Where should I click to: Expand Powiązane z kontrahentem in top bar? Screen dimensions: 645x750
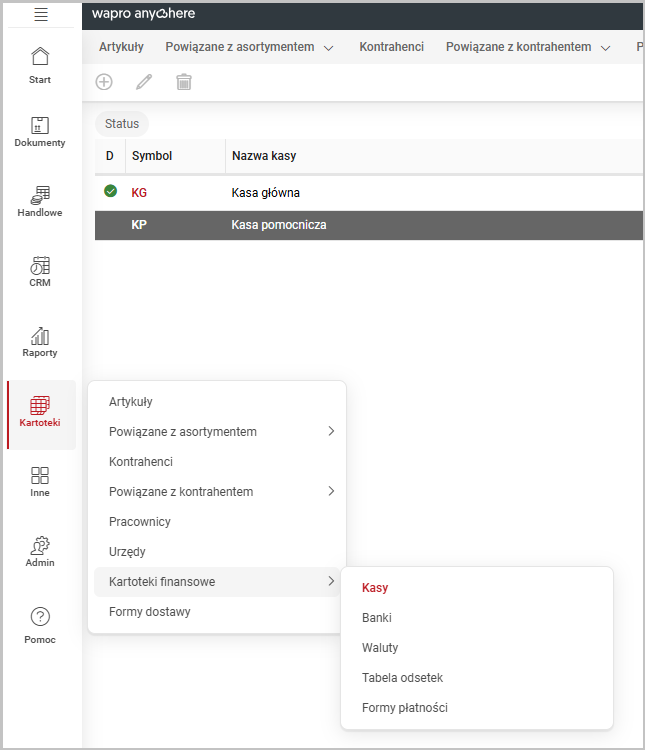pos(527,47)
